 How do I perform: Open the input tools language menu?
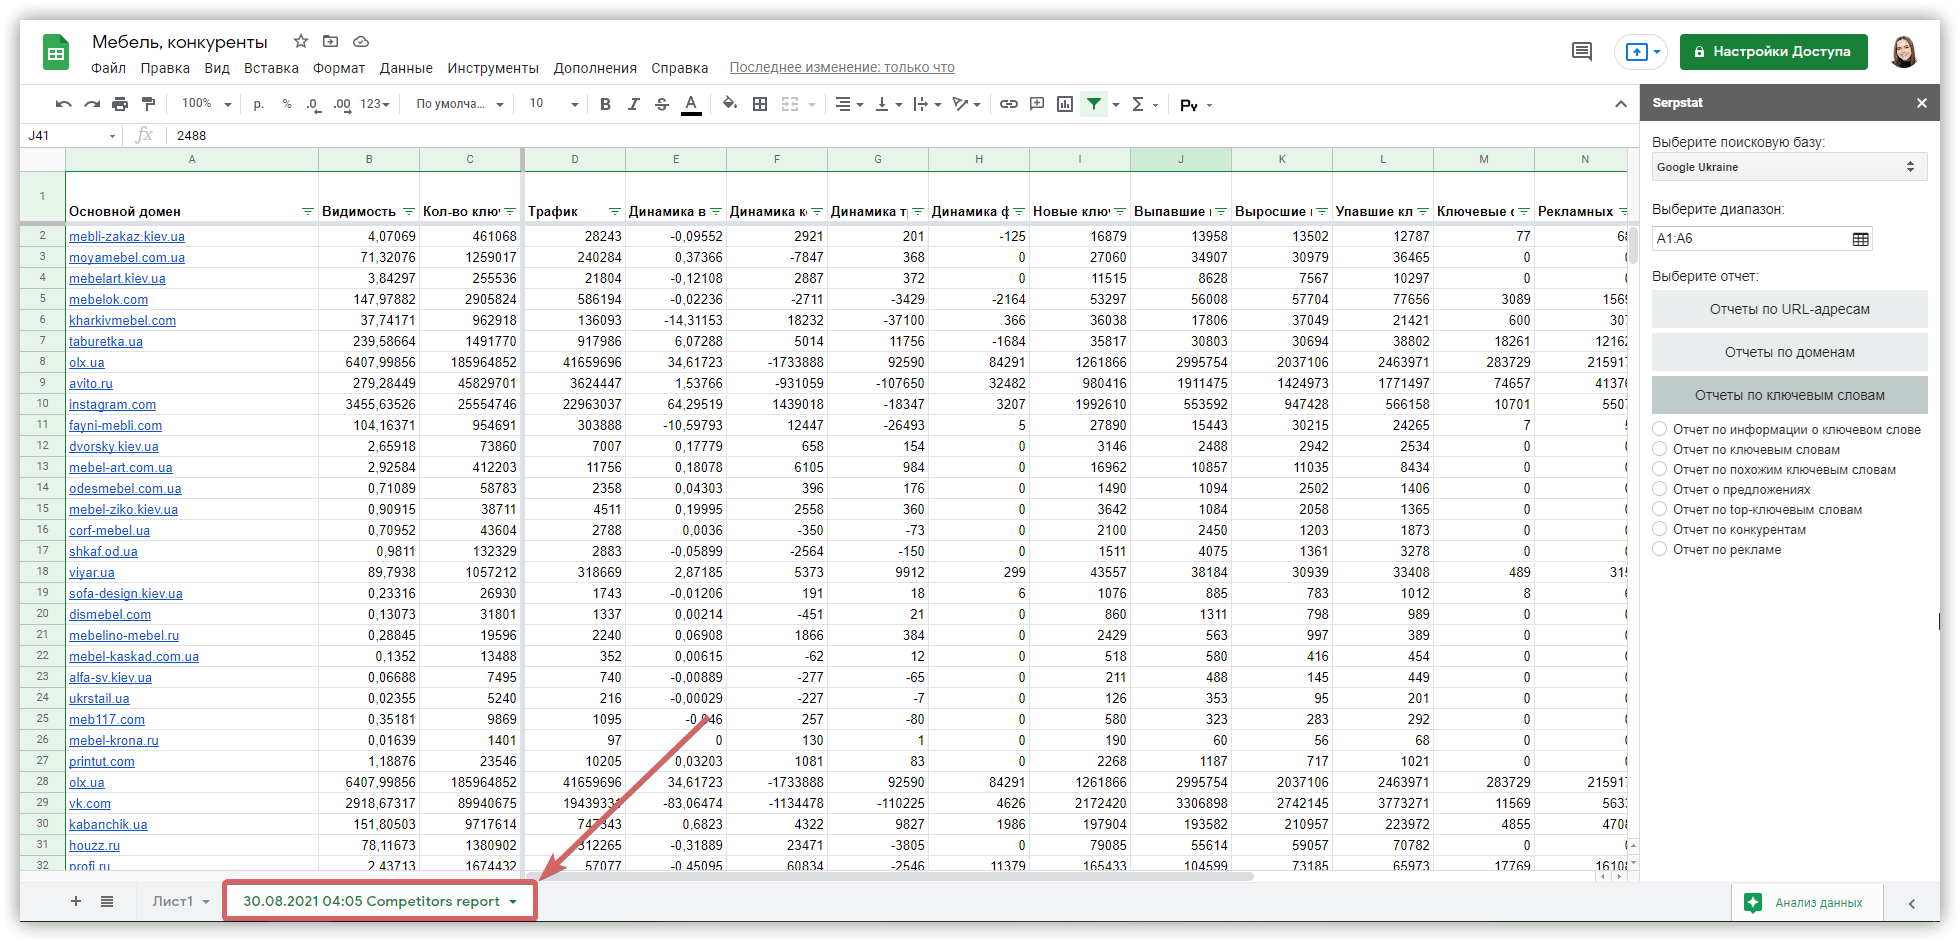point(1195,105)
